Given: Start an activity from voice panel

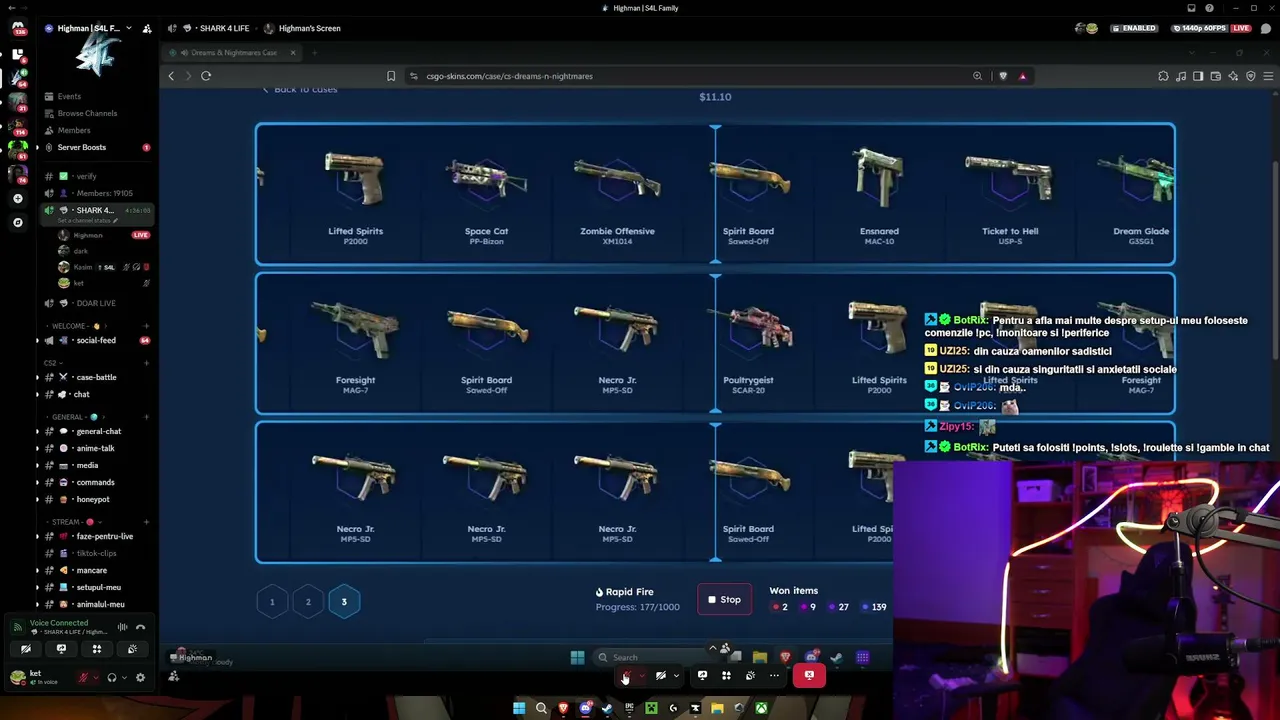Looking at the screenshot, I should pos(97,649).
